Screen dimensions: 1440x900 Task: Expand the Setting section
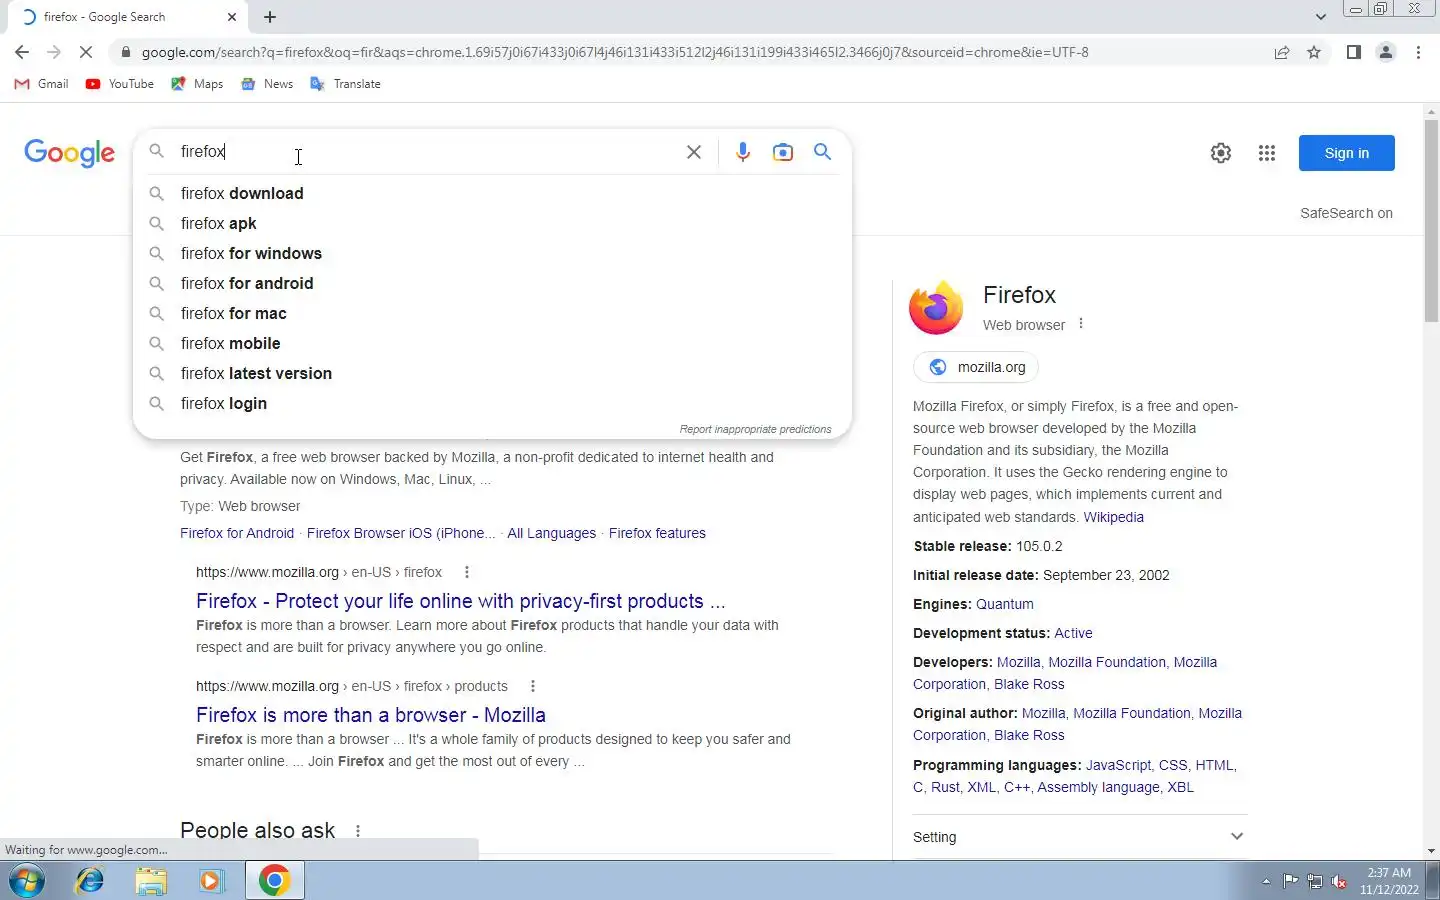[1080, 837]
